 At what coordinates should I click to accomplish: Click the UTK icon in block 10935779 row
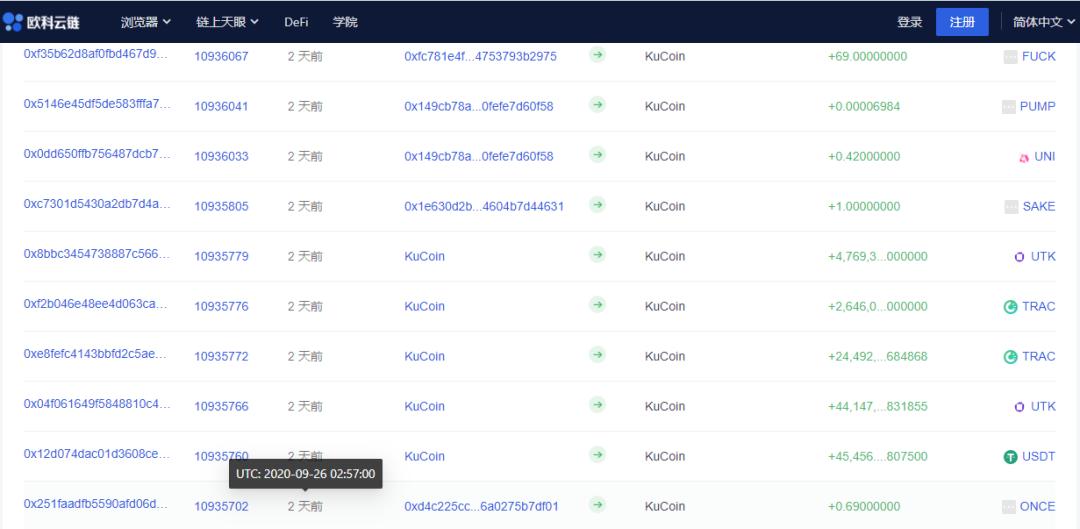pyautogui.click(x=1019, y=257)
